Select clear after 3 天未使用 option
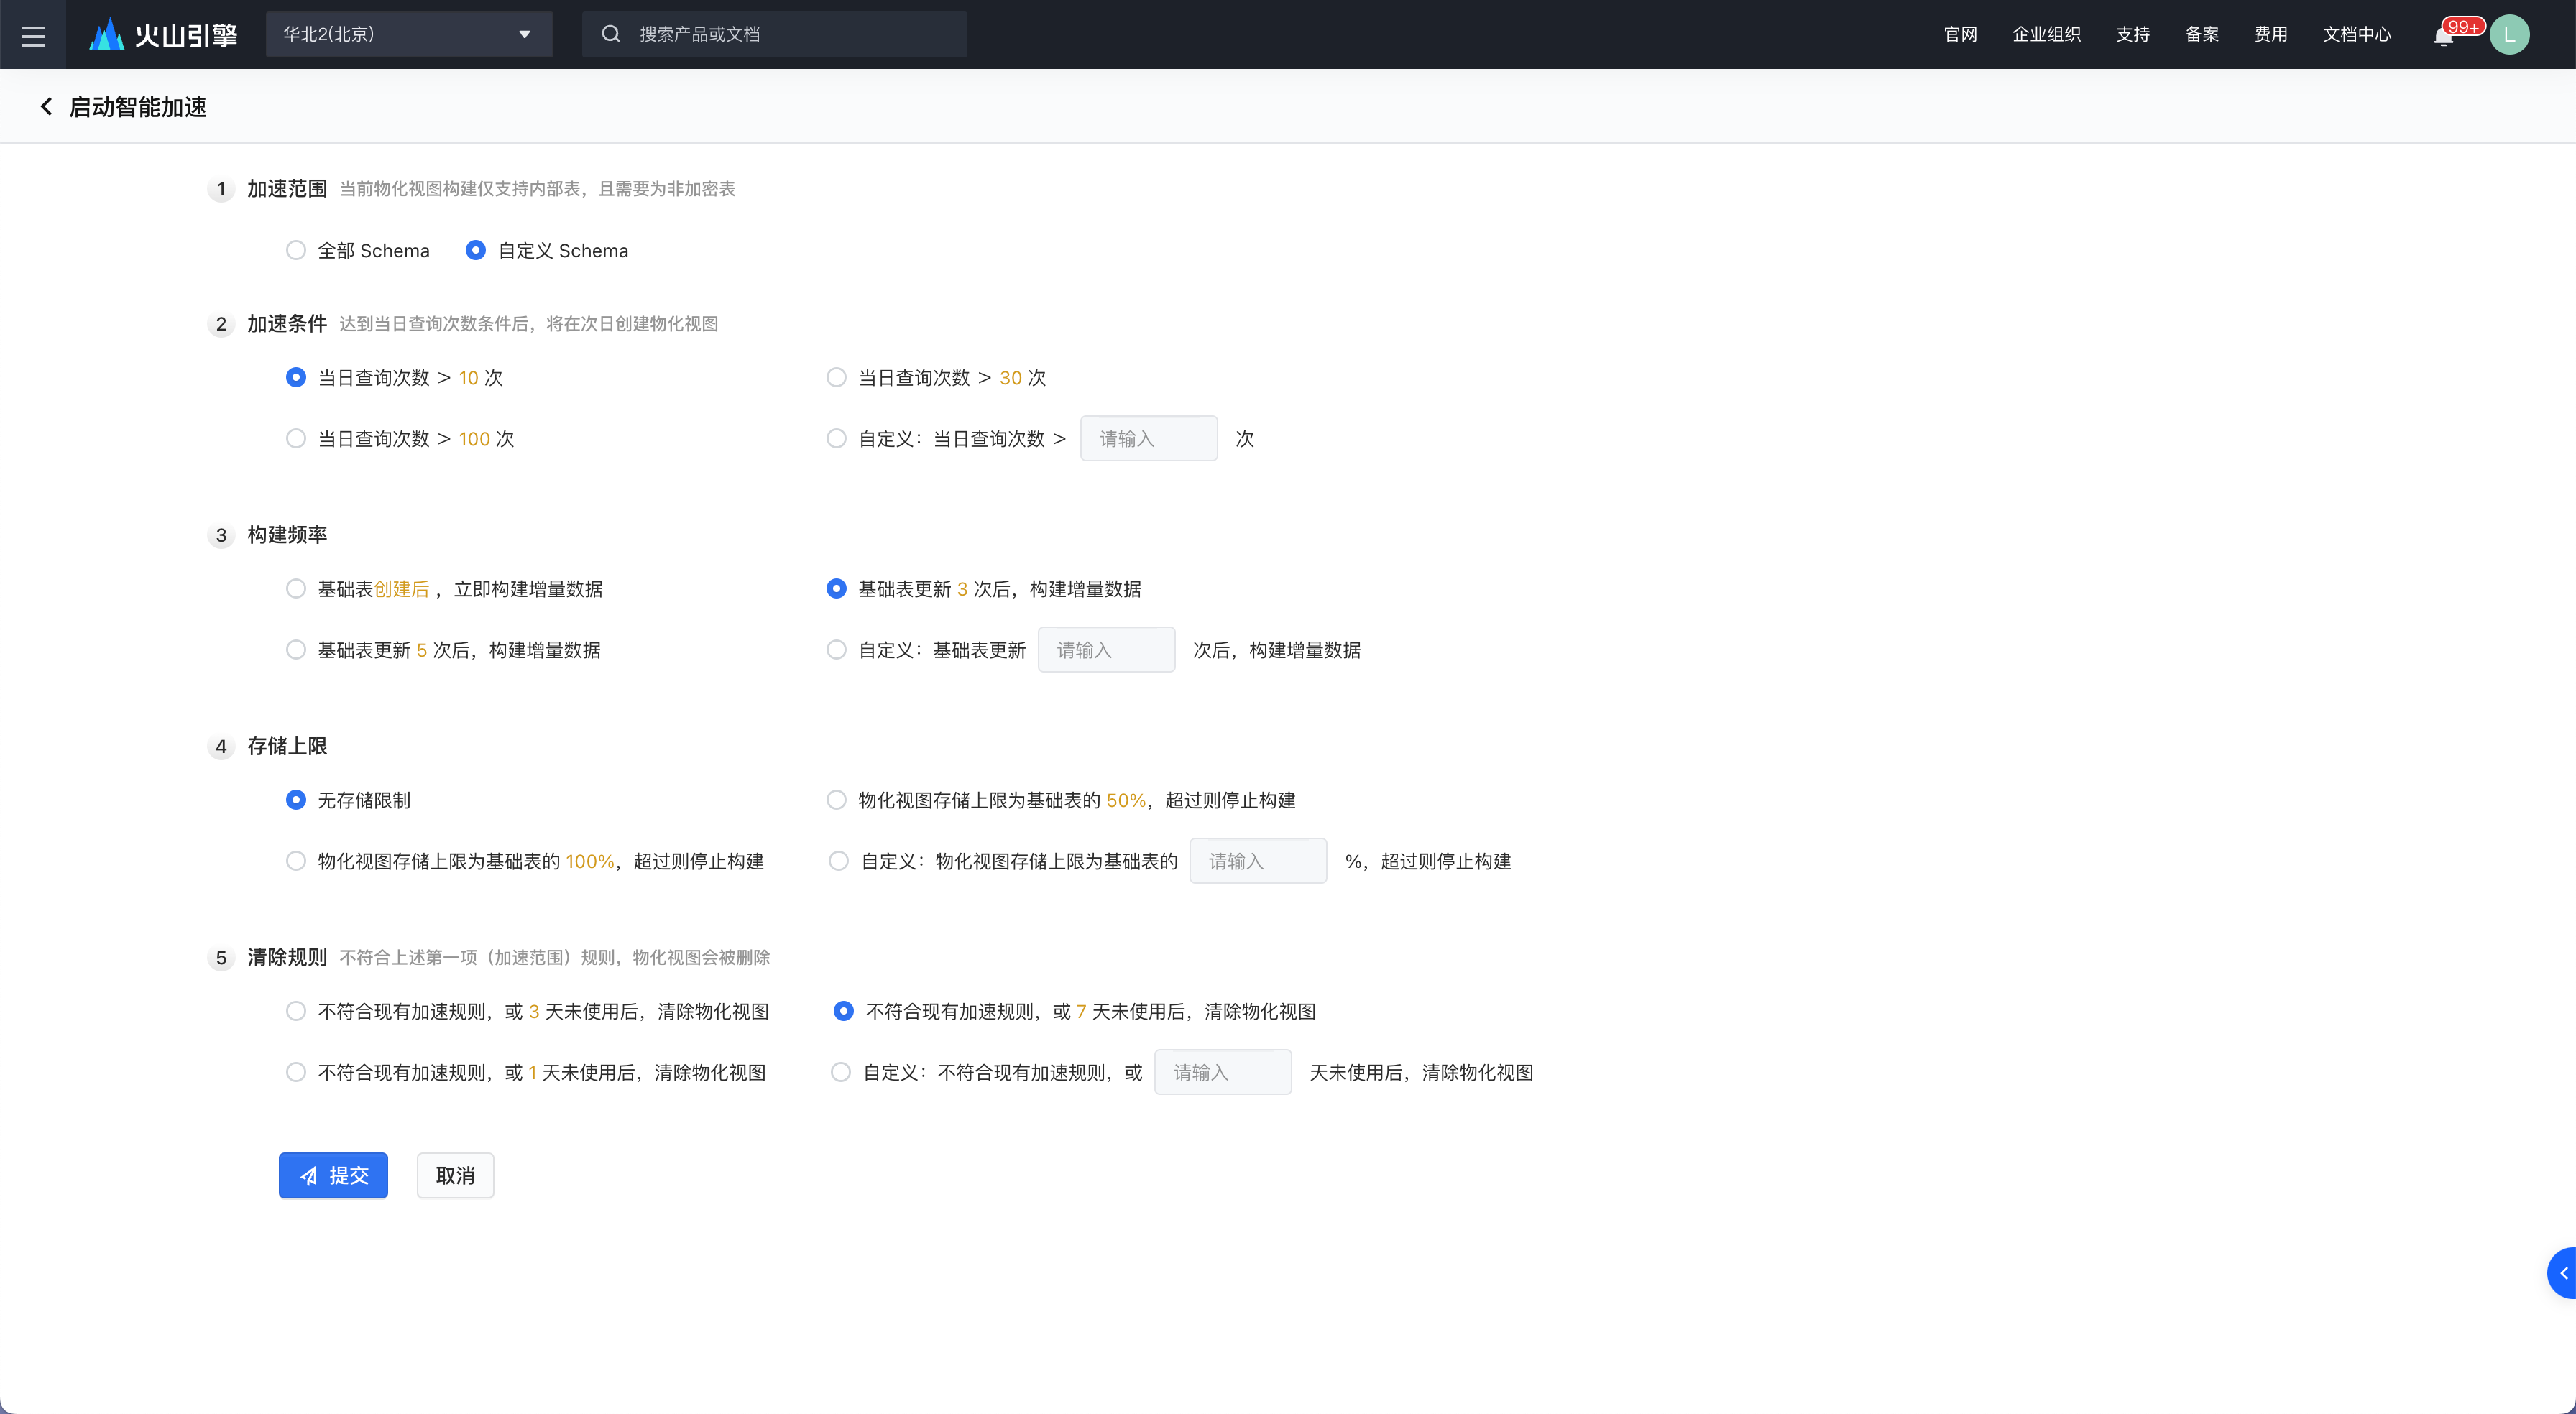2576x1414 pixels. pos(296,1011)
